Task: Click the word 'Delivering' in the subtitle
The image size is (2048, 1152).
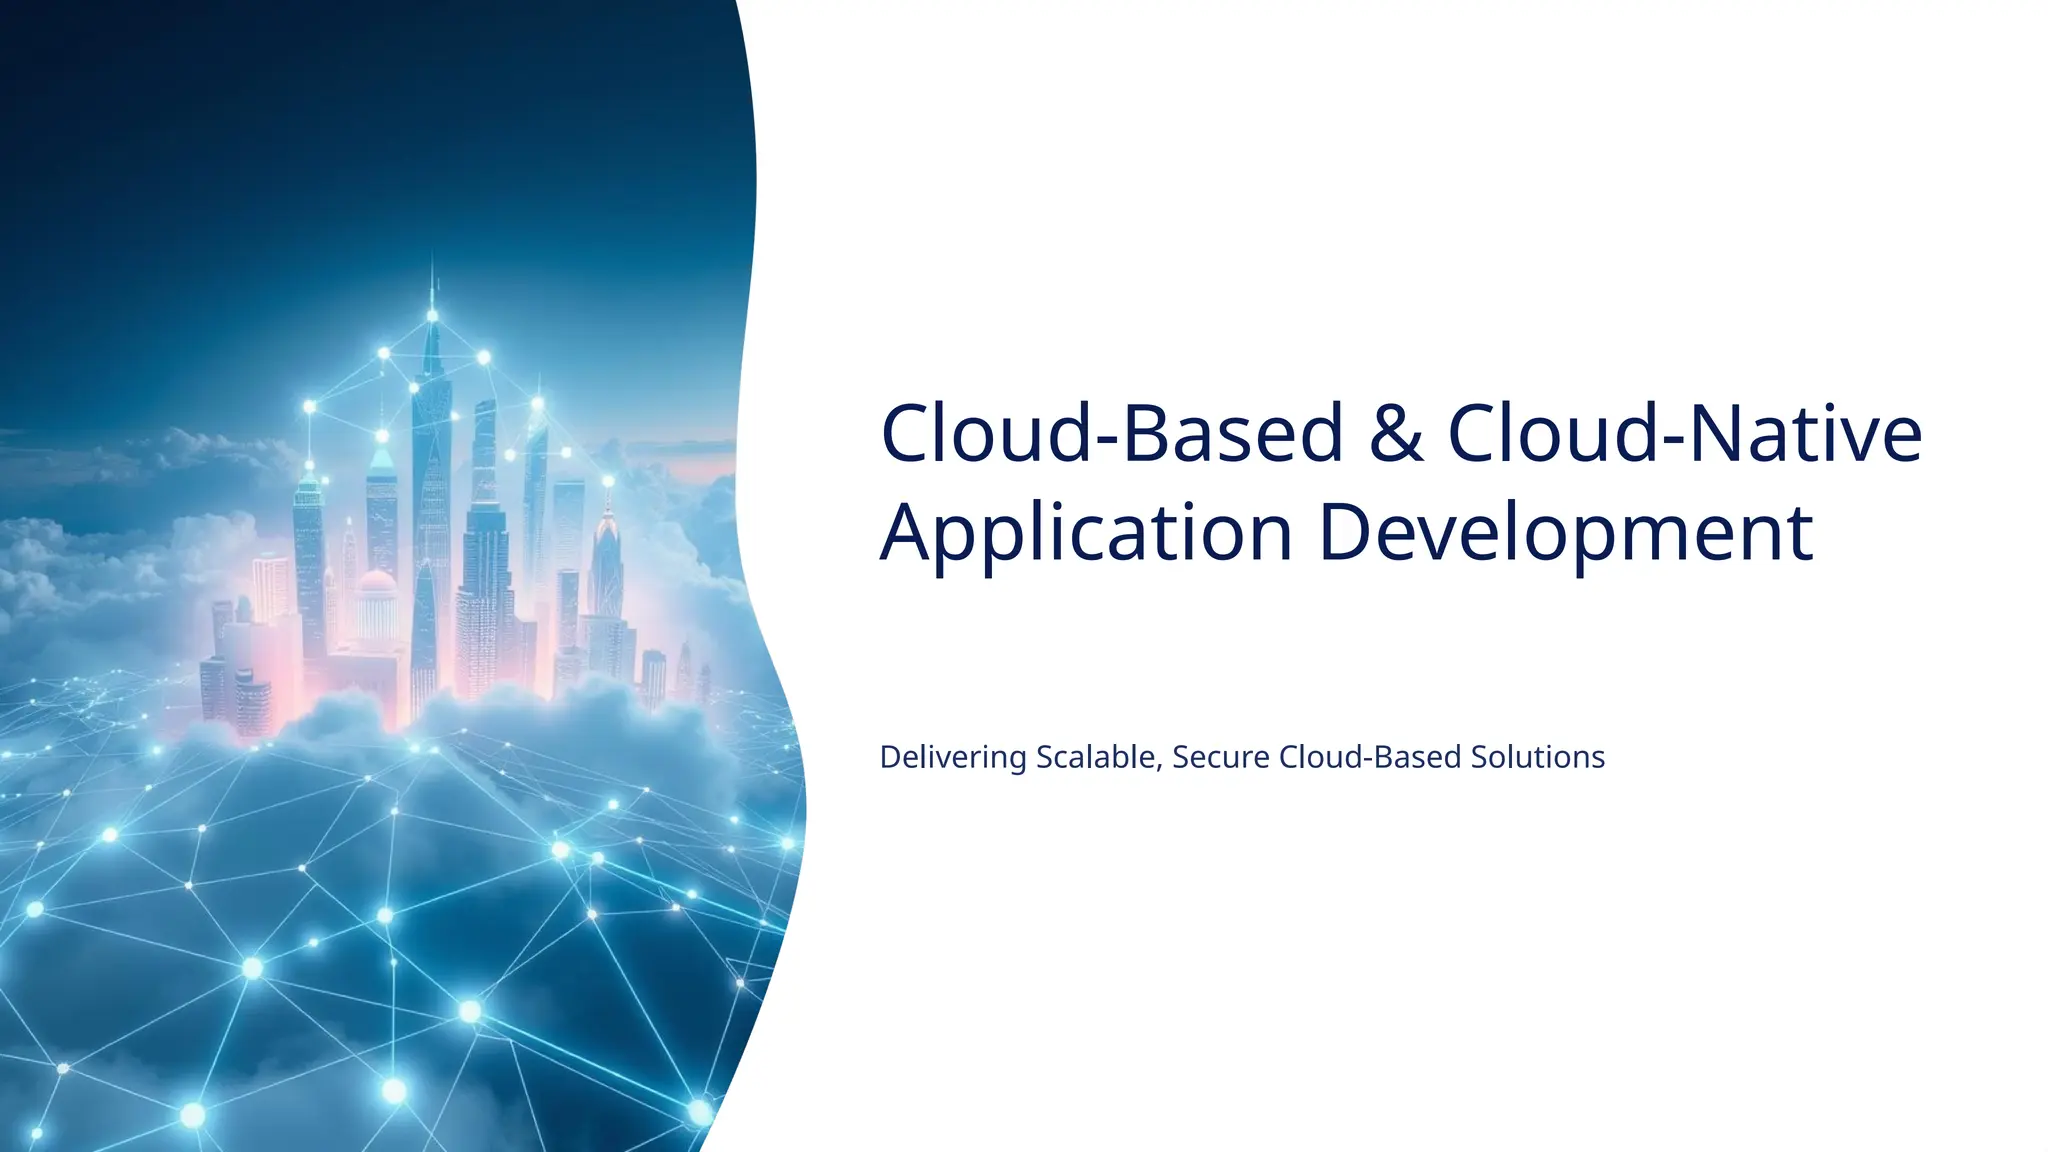Action: click(x=952, y=757)
